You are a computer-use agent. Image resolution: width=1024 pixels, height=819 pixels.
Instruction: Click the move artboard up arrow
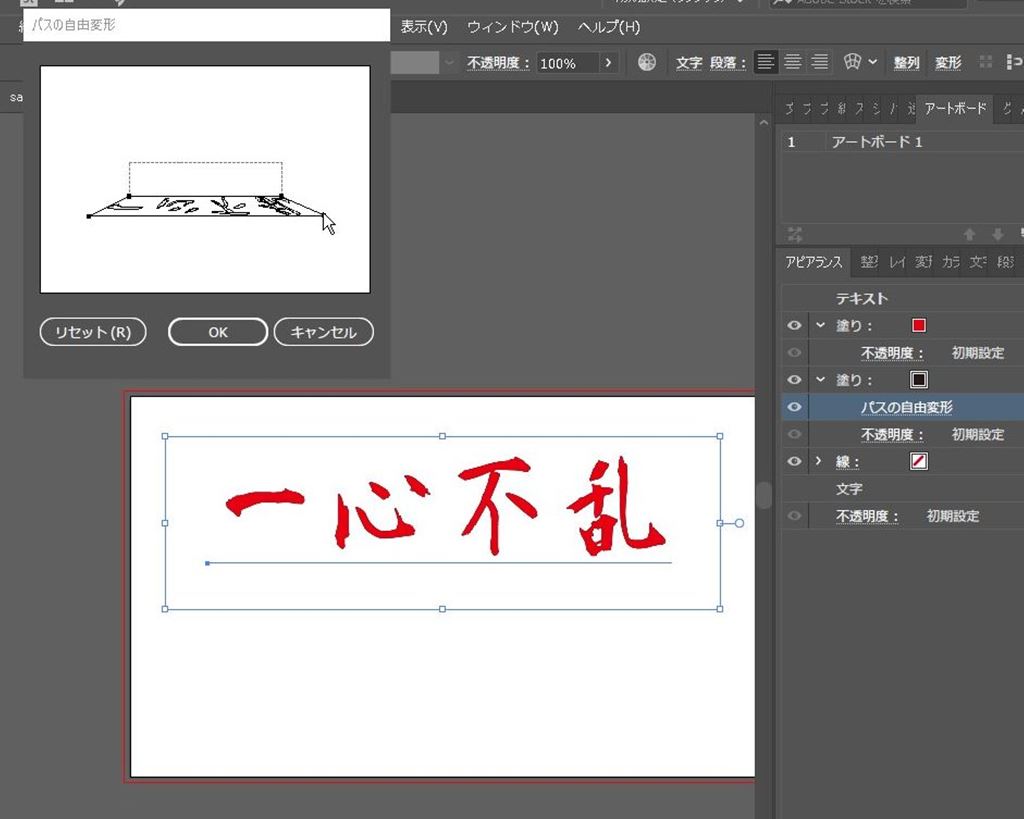(969, 234)
